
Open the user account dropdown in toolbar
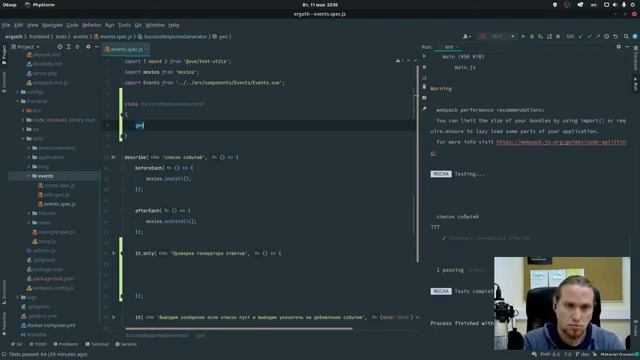(467, 36)
